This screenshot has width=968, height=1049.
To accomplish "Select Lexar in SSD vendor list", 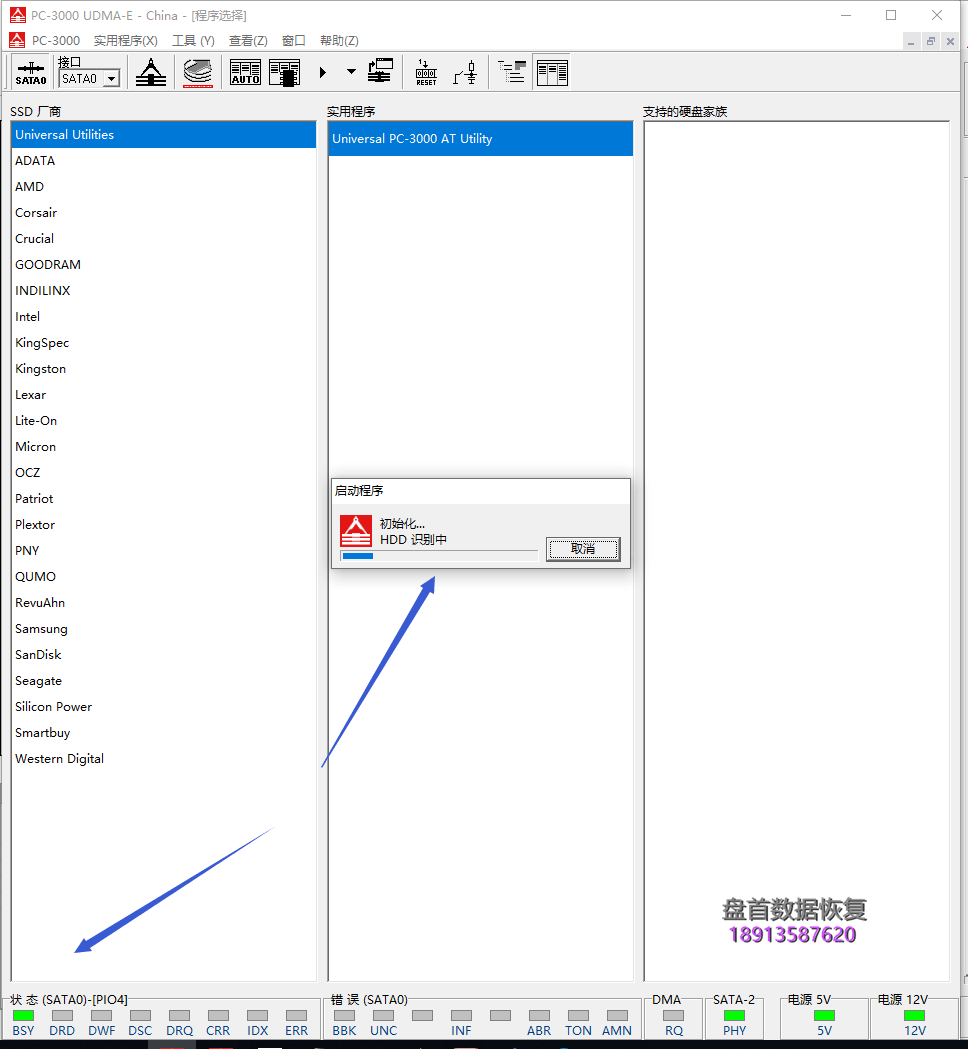I will tap(163, 395).
